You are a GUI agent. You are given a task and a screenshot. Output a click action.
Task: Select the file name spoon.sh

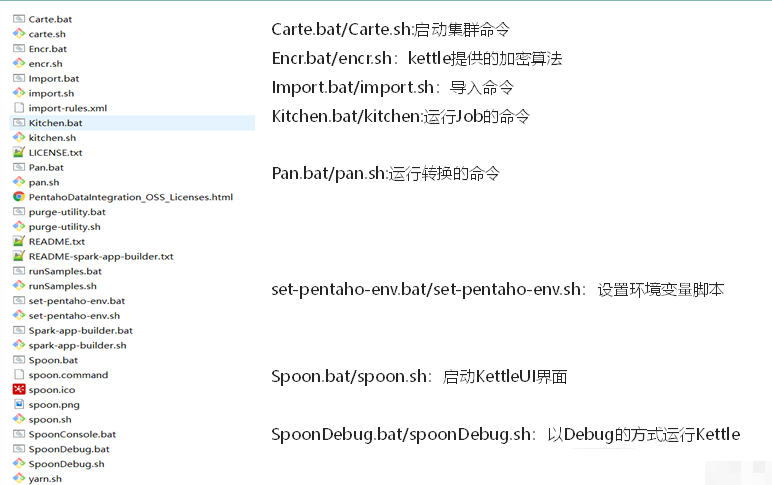50,419
